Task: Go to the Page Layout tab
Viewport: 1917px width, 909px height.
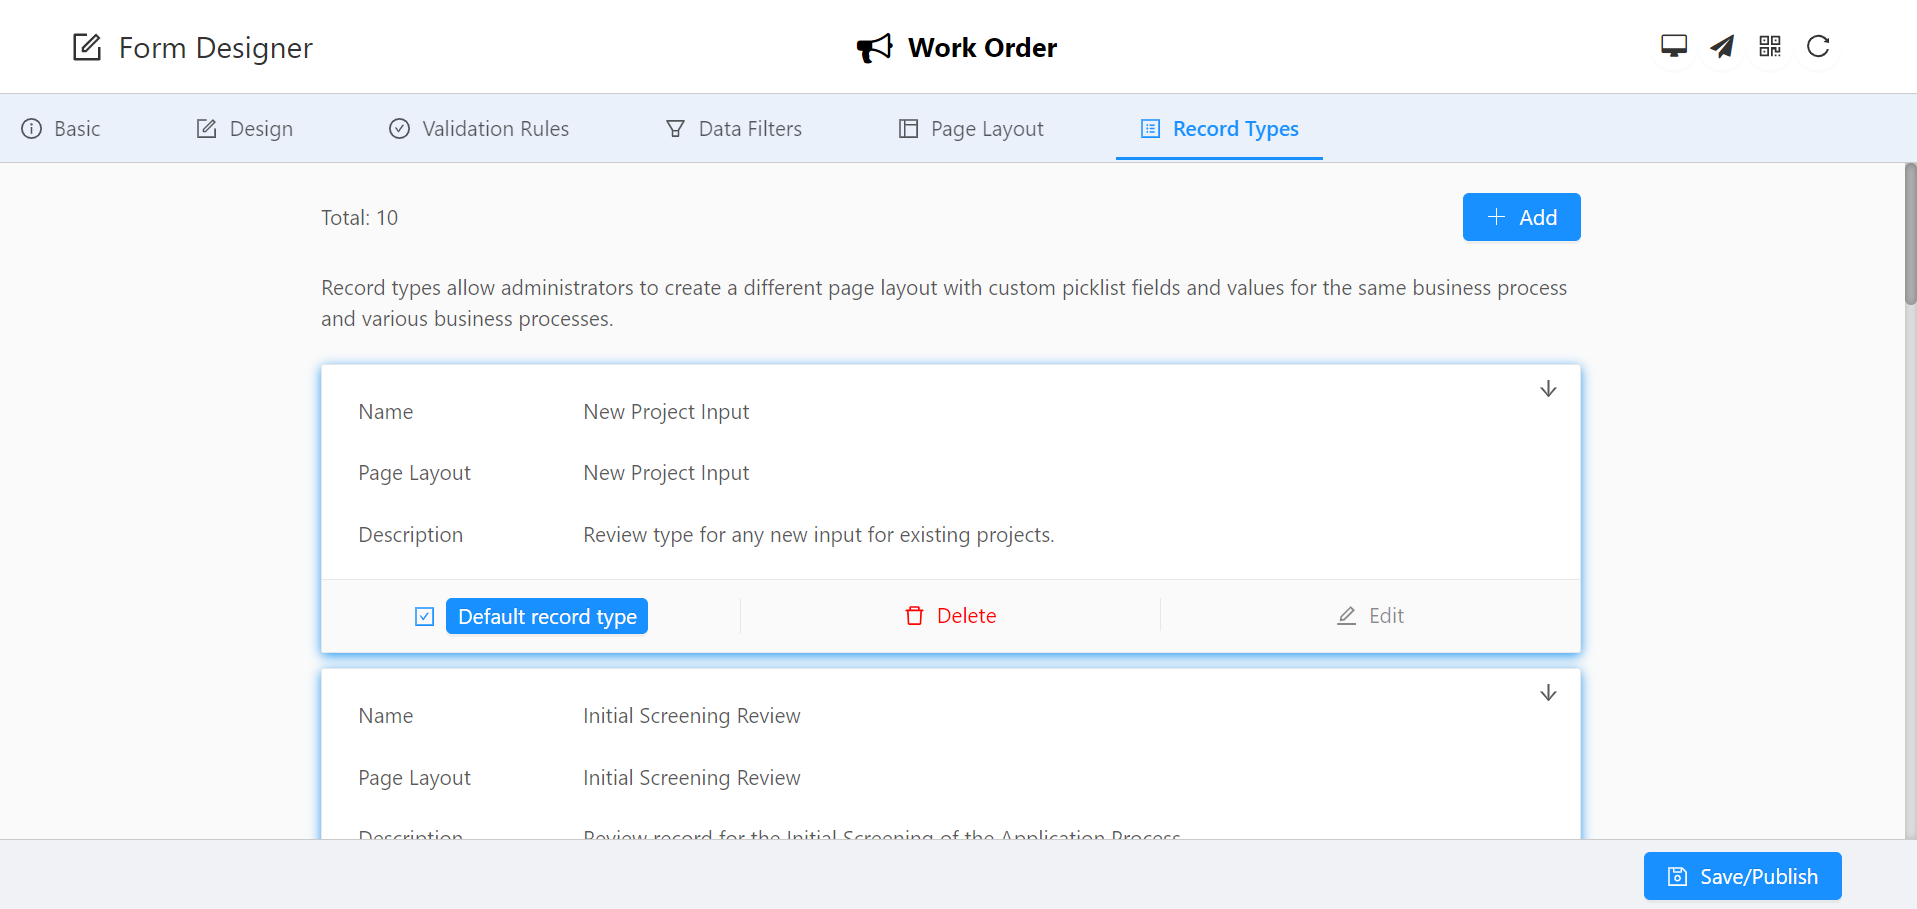Action: point(971,129)
